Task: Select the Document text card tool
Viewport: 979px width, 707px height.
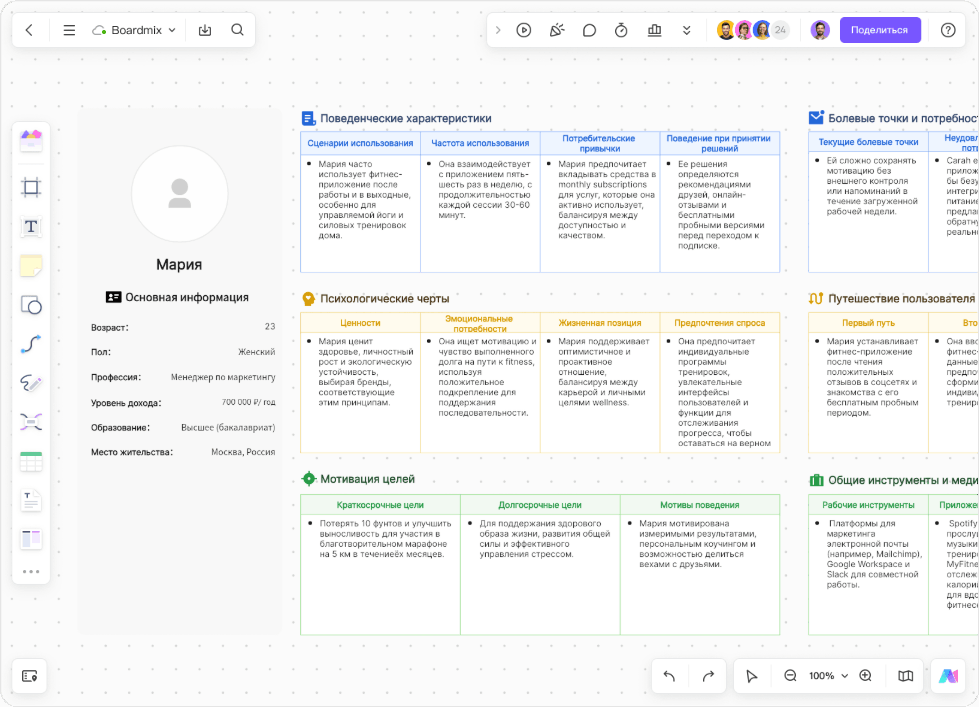Action: coord(31,500)
